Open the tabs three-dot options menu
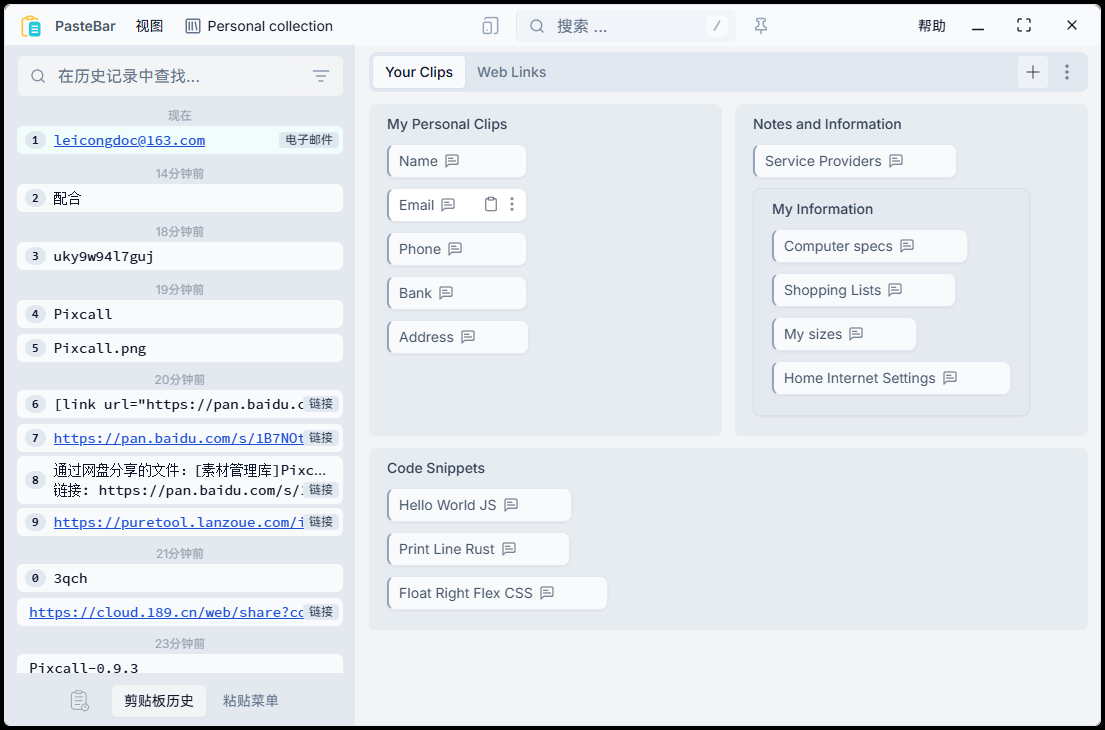 coord(1067,72)
